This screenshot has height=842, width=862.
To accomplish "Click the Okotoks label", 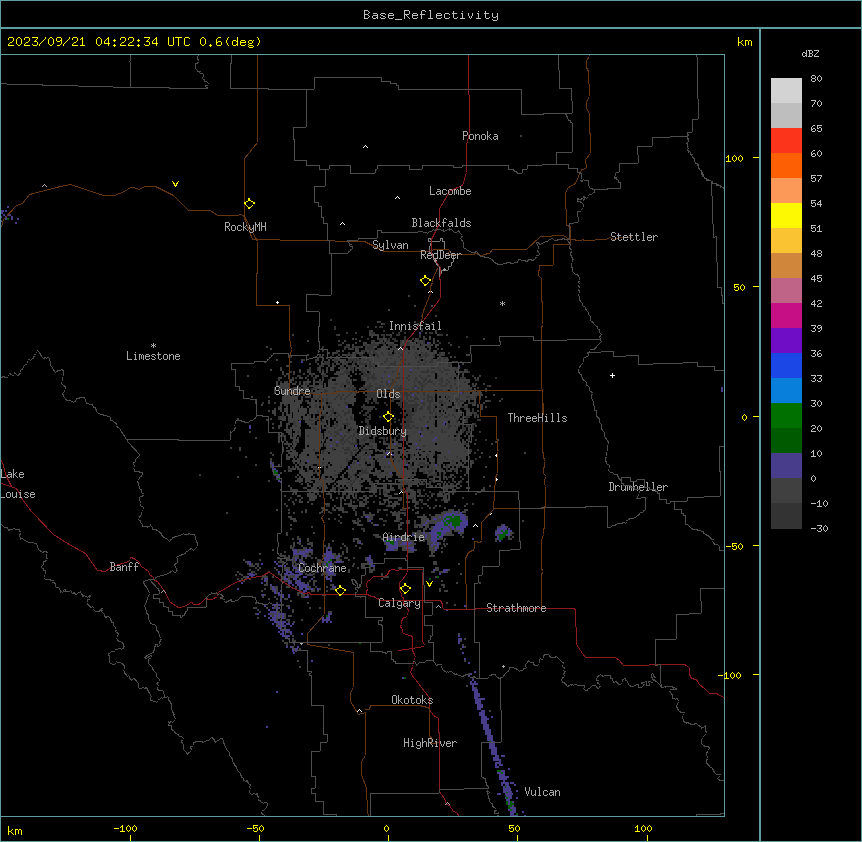I will (412, 700).
